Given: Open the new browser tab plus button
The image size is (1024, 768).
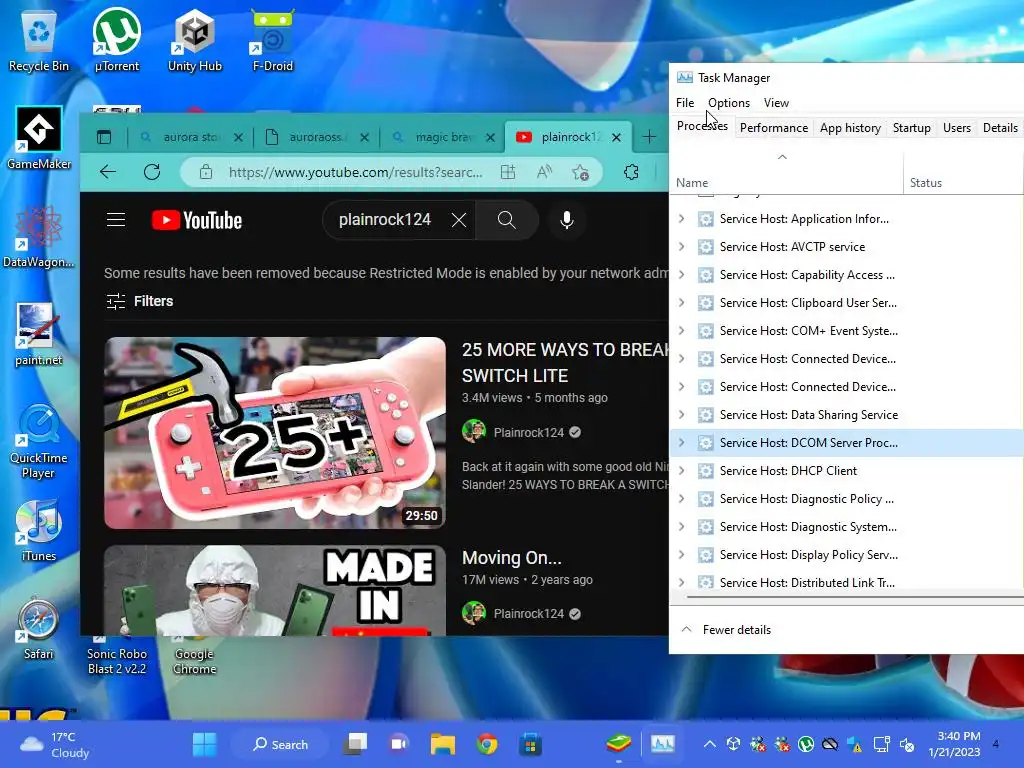Looking at the screenshot, I should click(649, 137).
